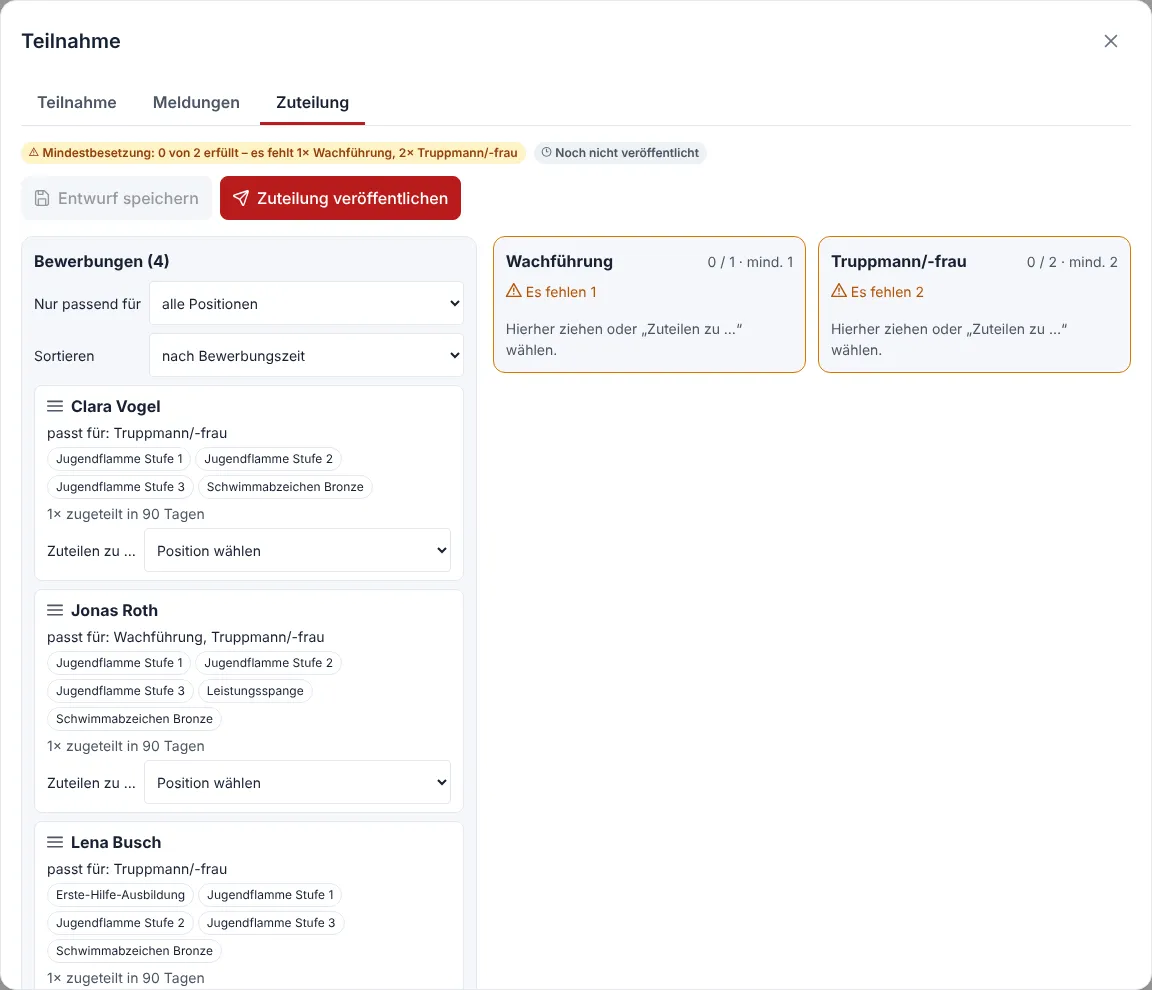Click the warning triangle in the Mindestbesetzung banner

coord(34,152)
